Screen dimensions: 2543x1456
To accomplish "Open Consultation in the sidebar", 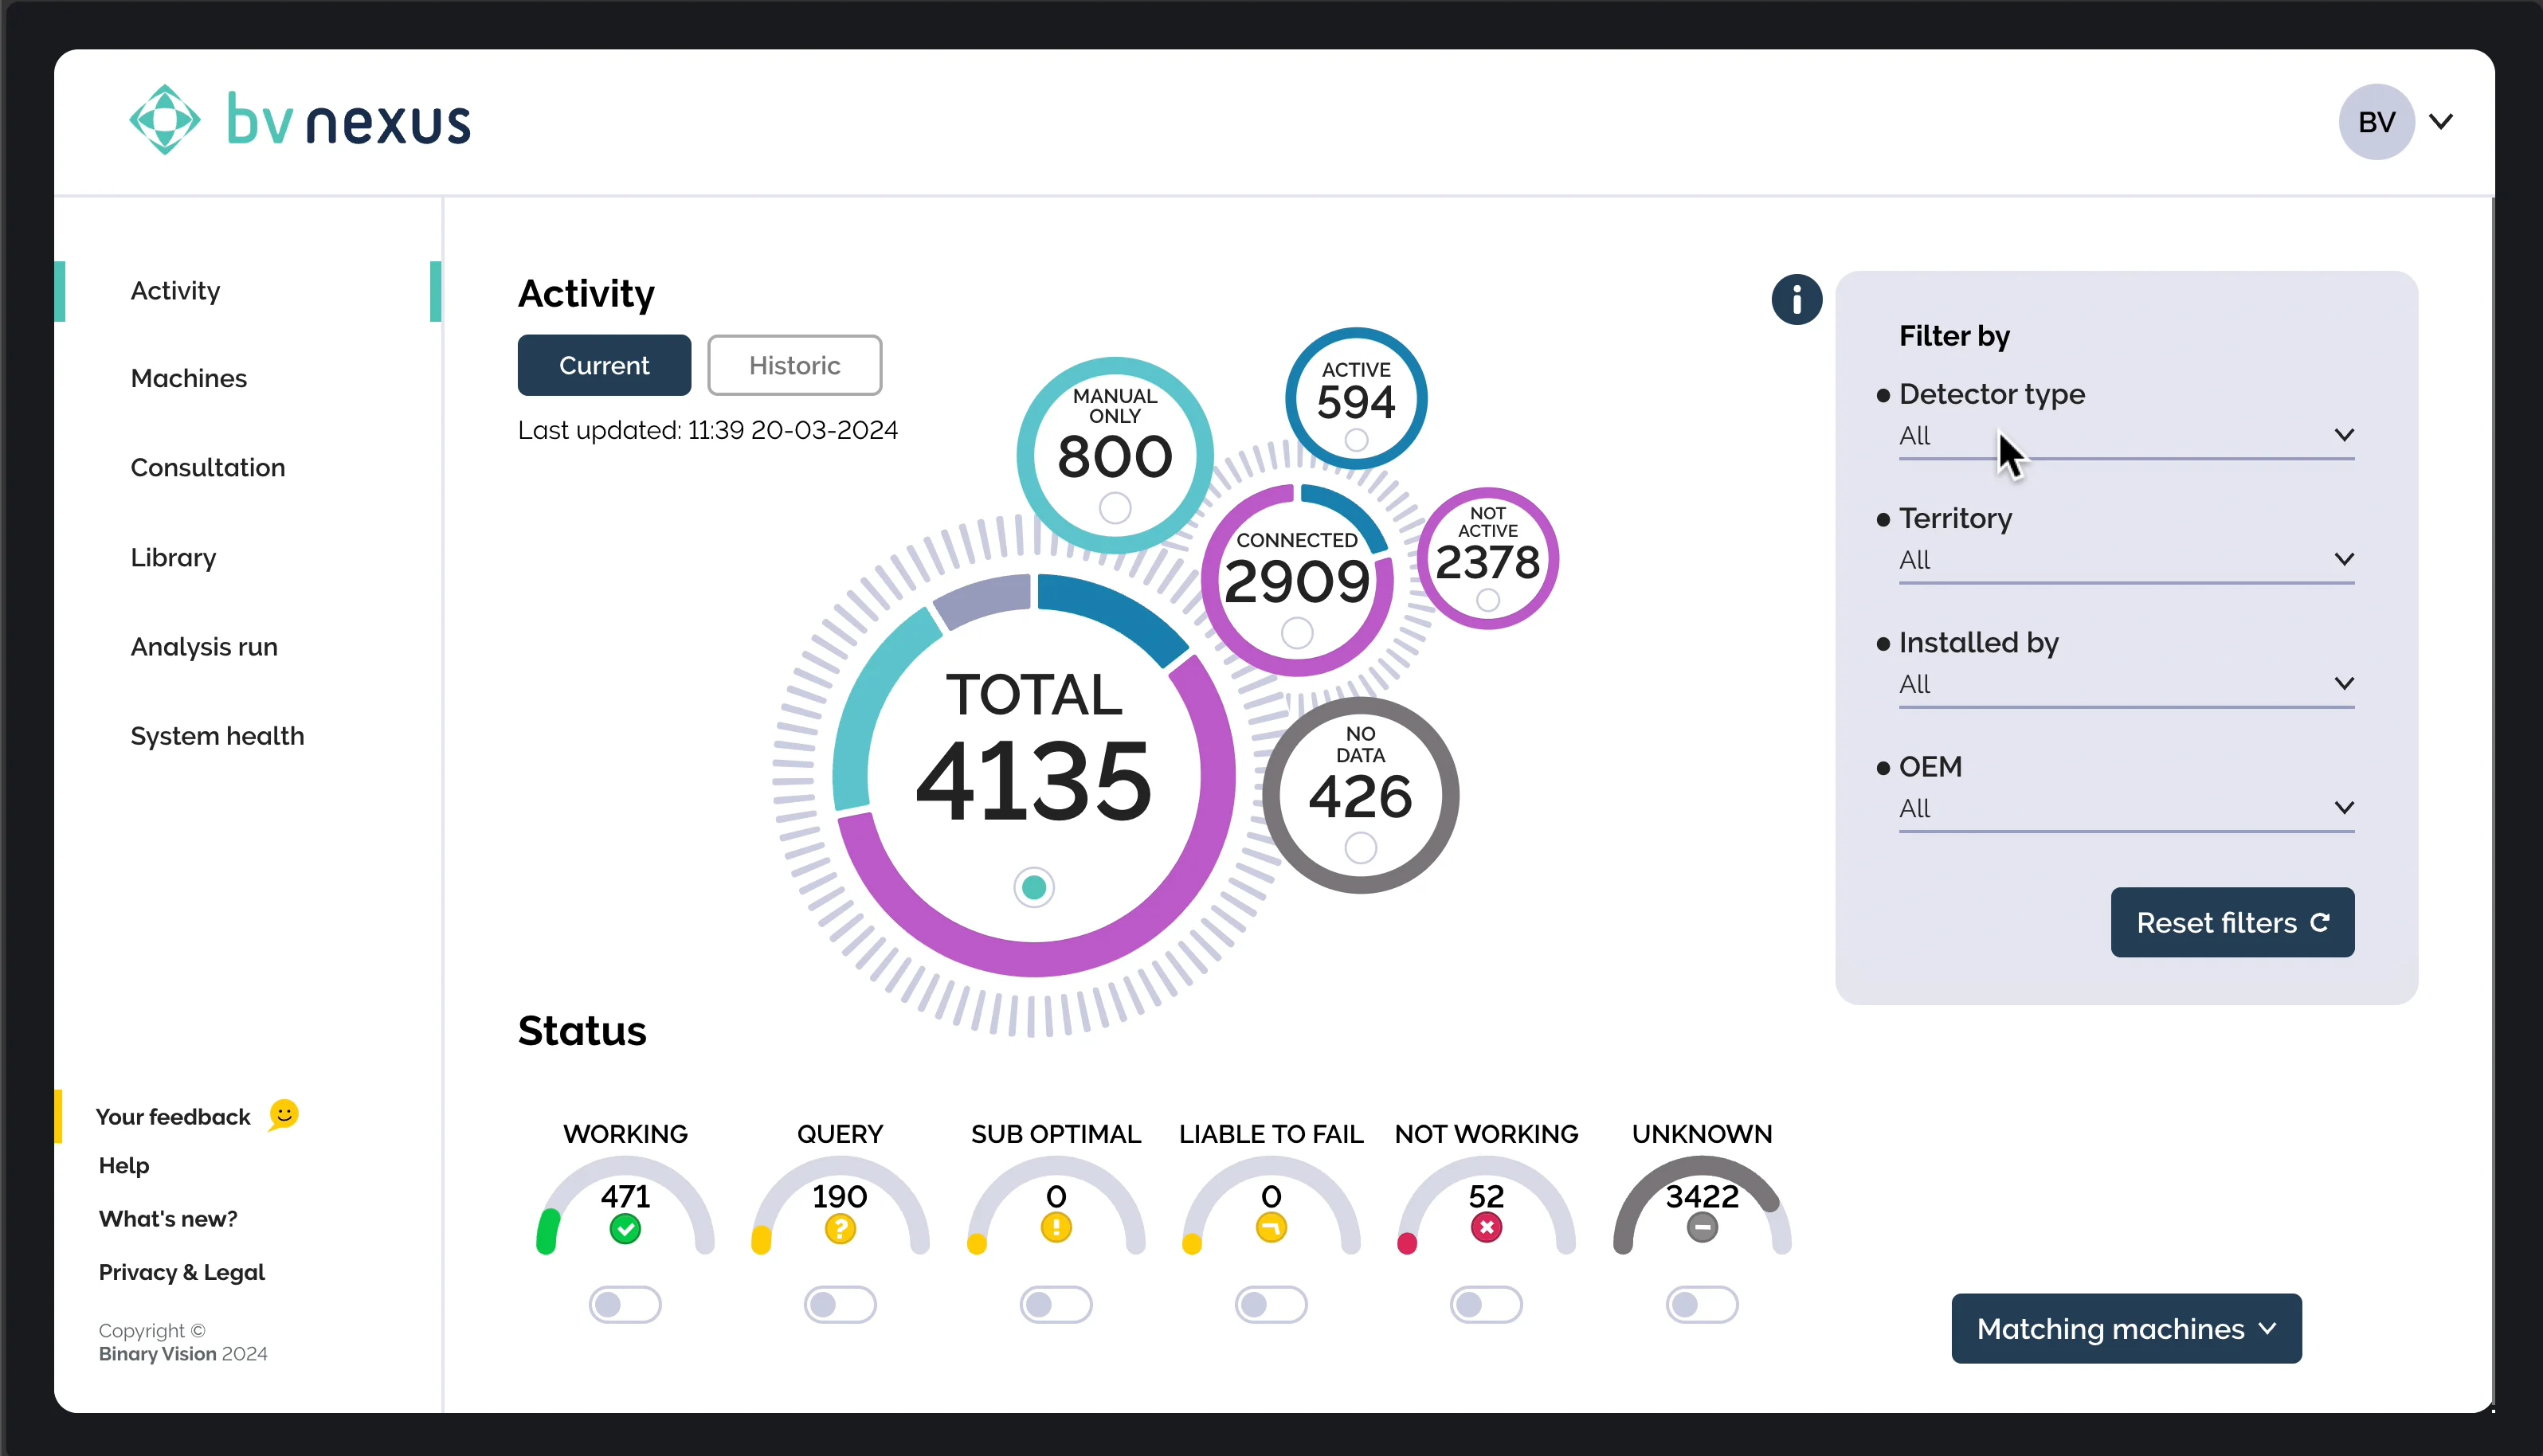I will 208,468.
